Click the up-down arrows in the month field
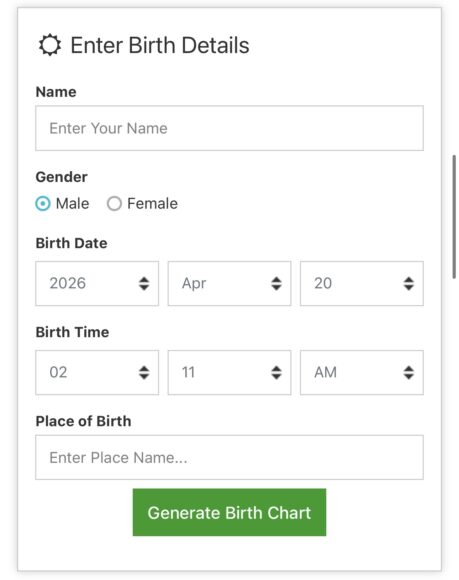Viewport: 459px width, 580px height. pyautogui.click(x=276, y=284)
